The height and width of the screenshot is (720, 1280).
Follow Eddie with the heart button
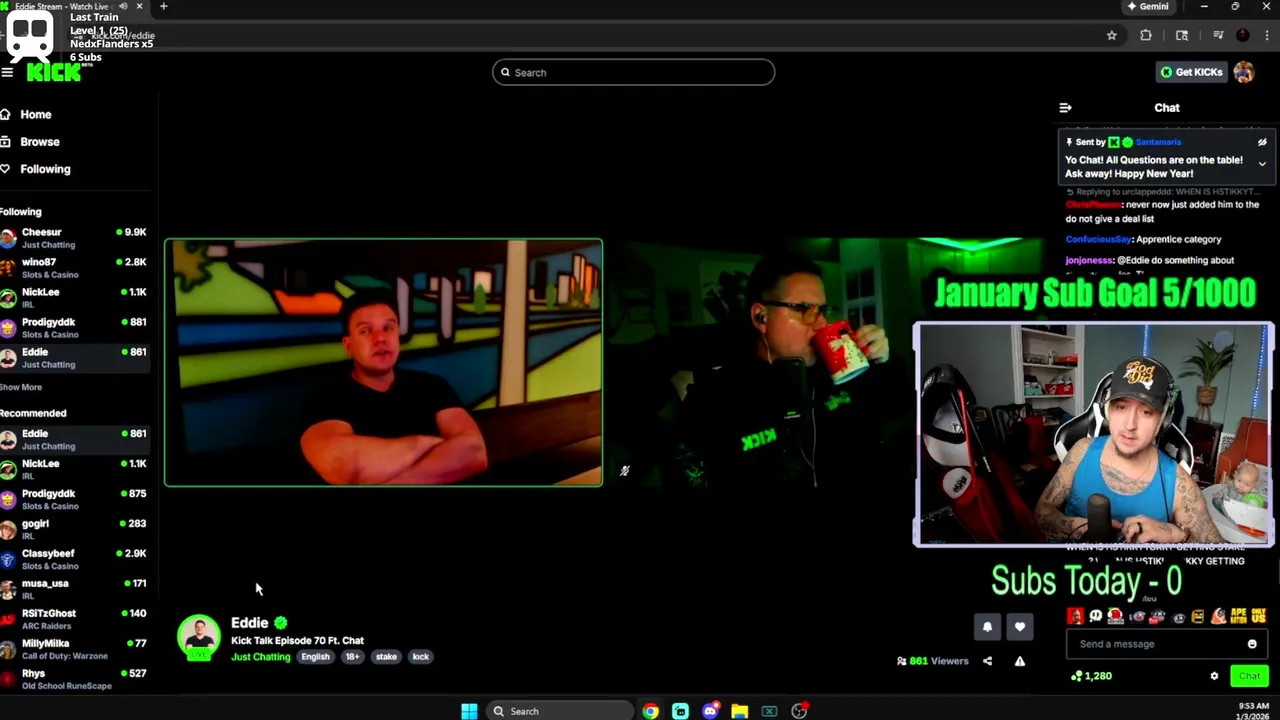pyautogui.click(x=1019, y=627)
